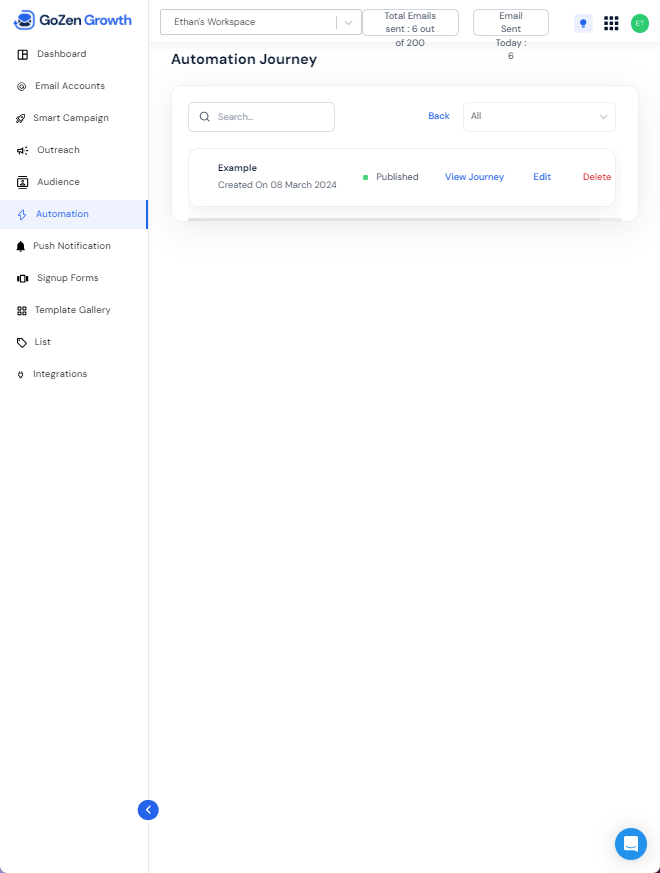Open the chat support widget

(630, 844)
